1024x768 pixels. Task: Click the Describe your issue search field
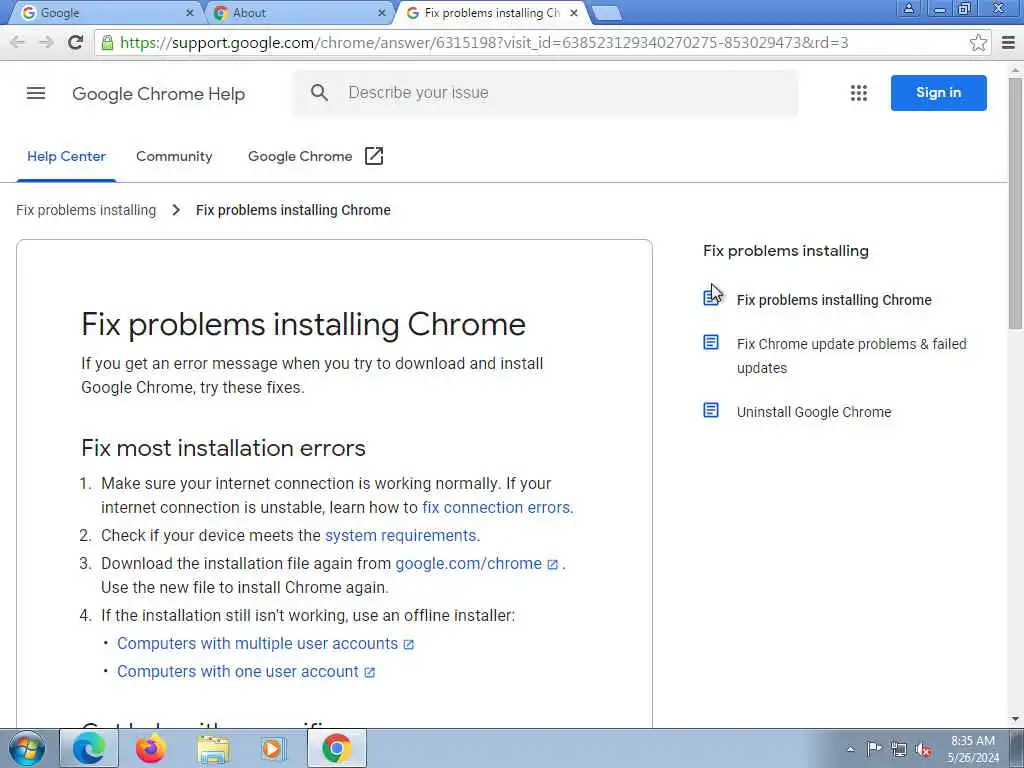[x=545, y=93]
